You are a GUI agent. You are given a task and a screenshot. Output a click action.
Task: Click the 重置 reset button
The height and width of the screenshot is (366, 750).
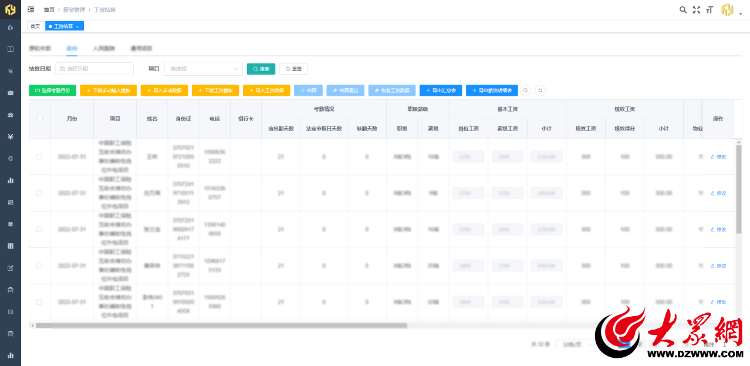[x=293, y=69]
